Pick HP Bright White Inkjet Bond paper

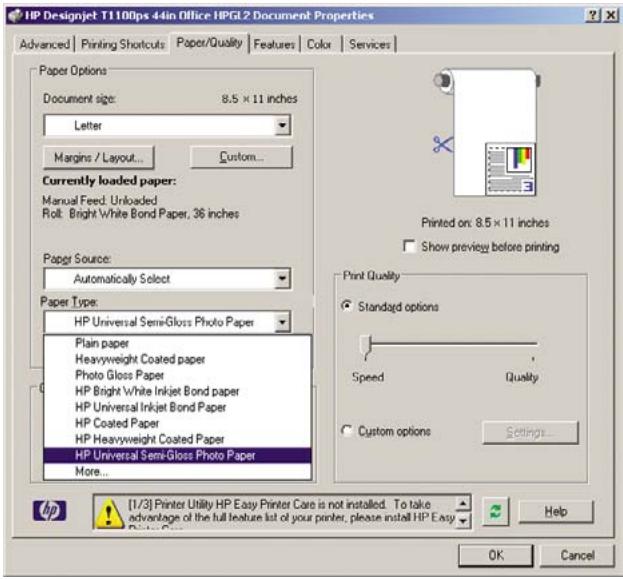pos(177,391)
